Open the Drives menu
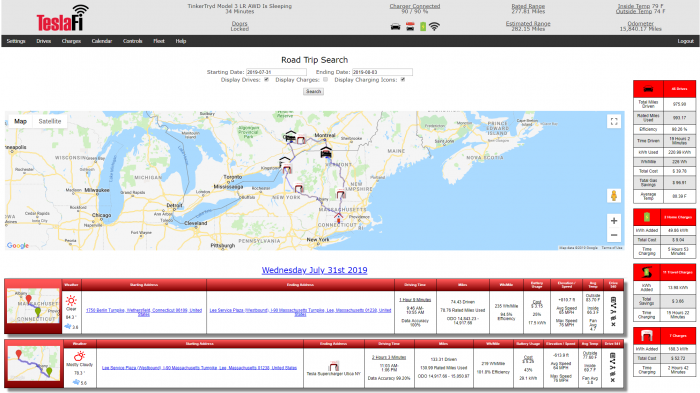Screen dimensions: 700x393 pyautogui.click(x=44, y=41)
